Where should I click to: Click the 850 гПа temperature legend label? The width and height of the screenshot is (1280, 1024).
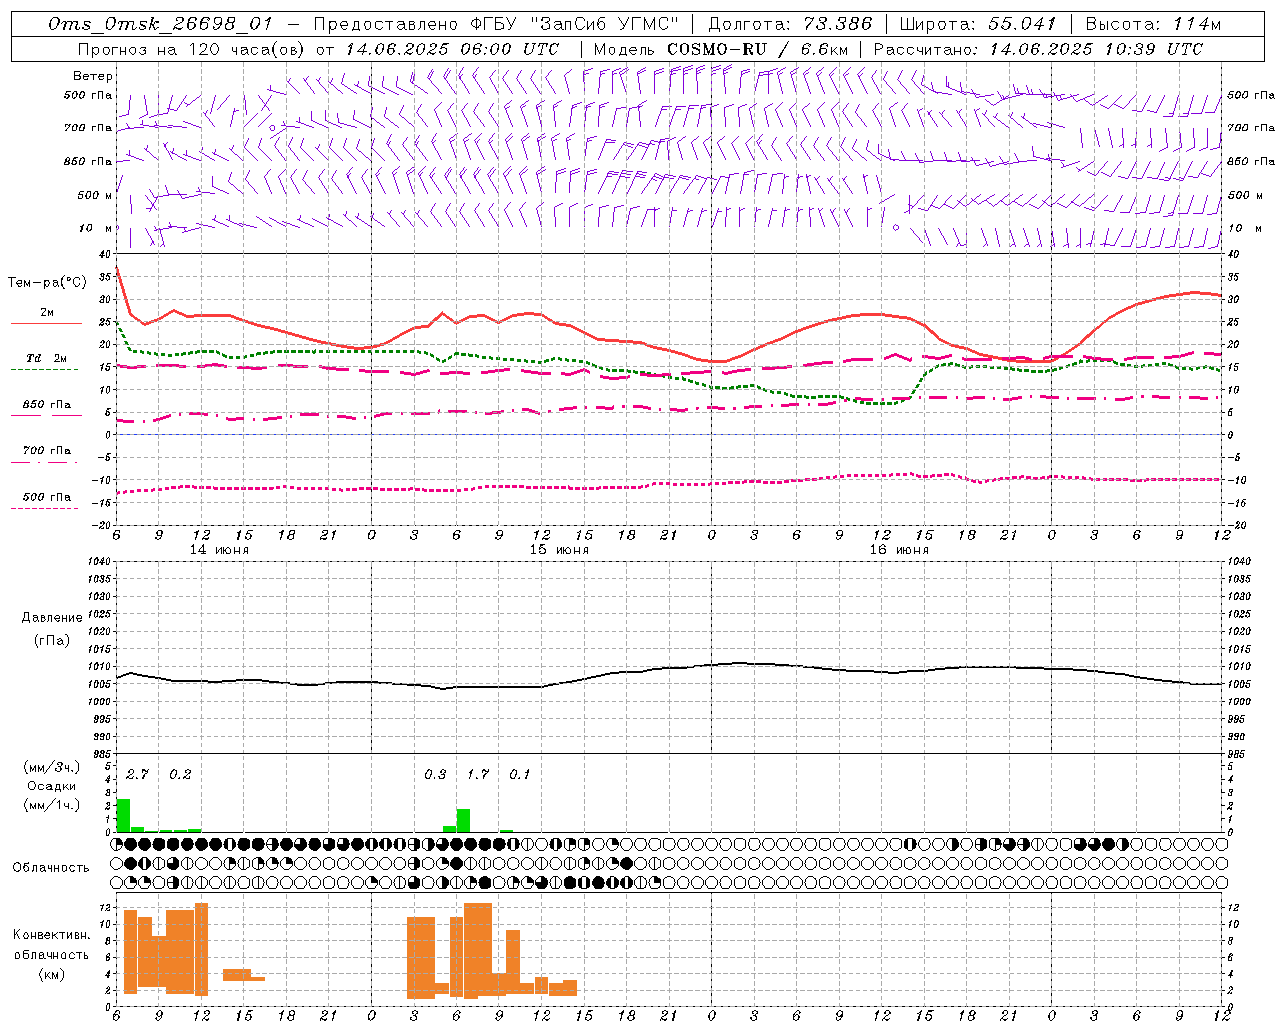(46, 405)
